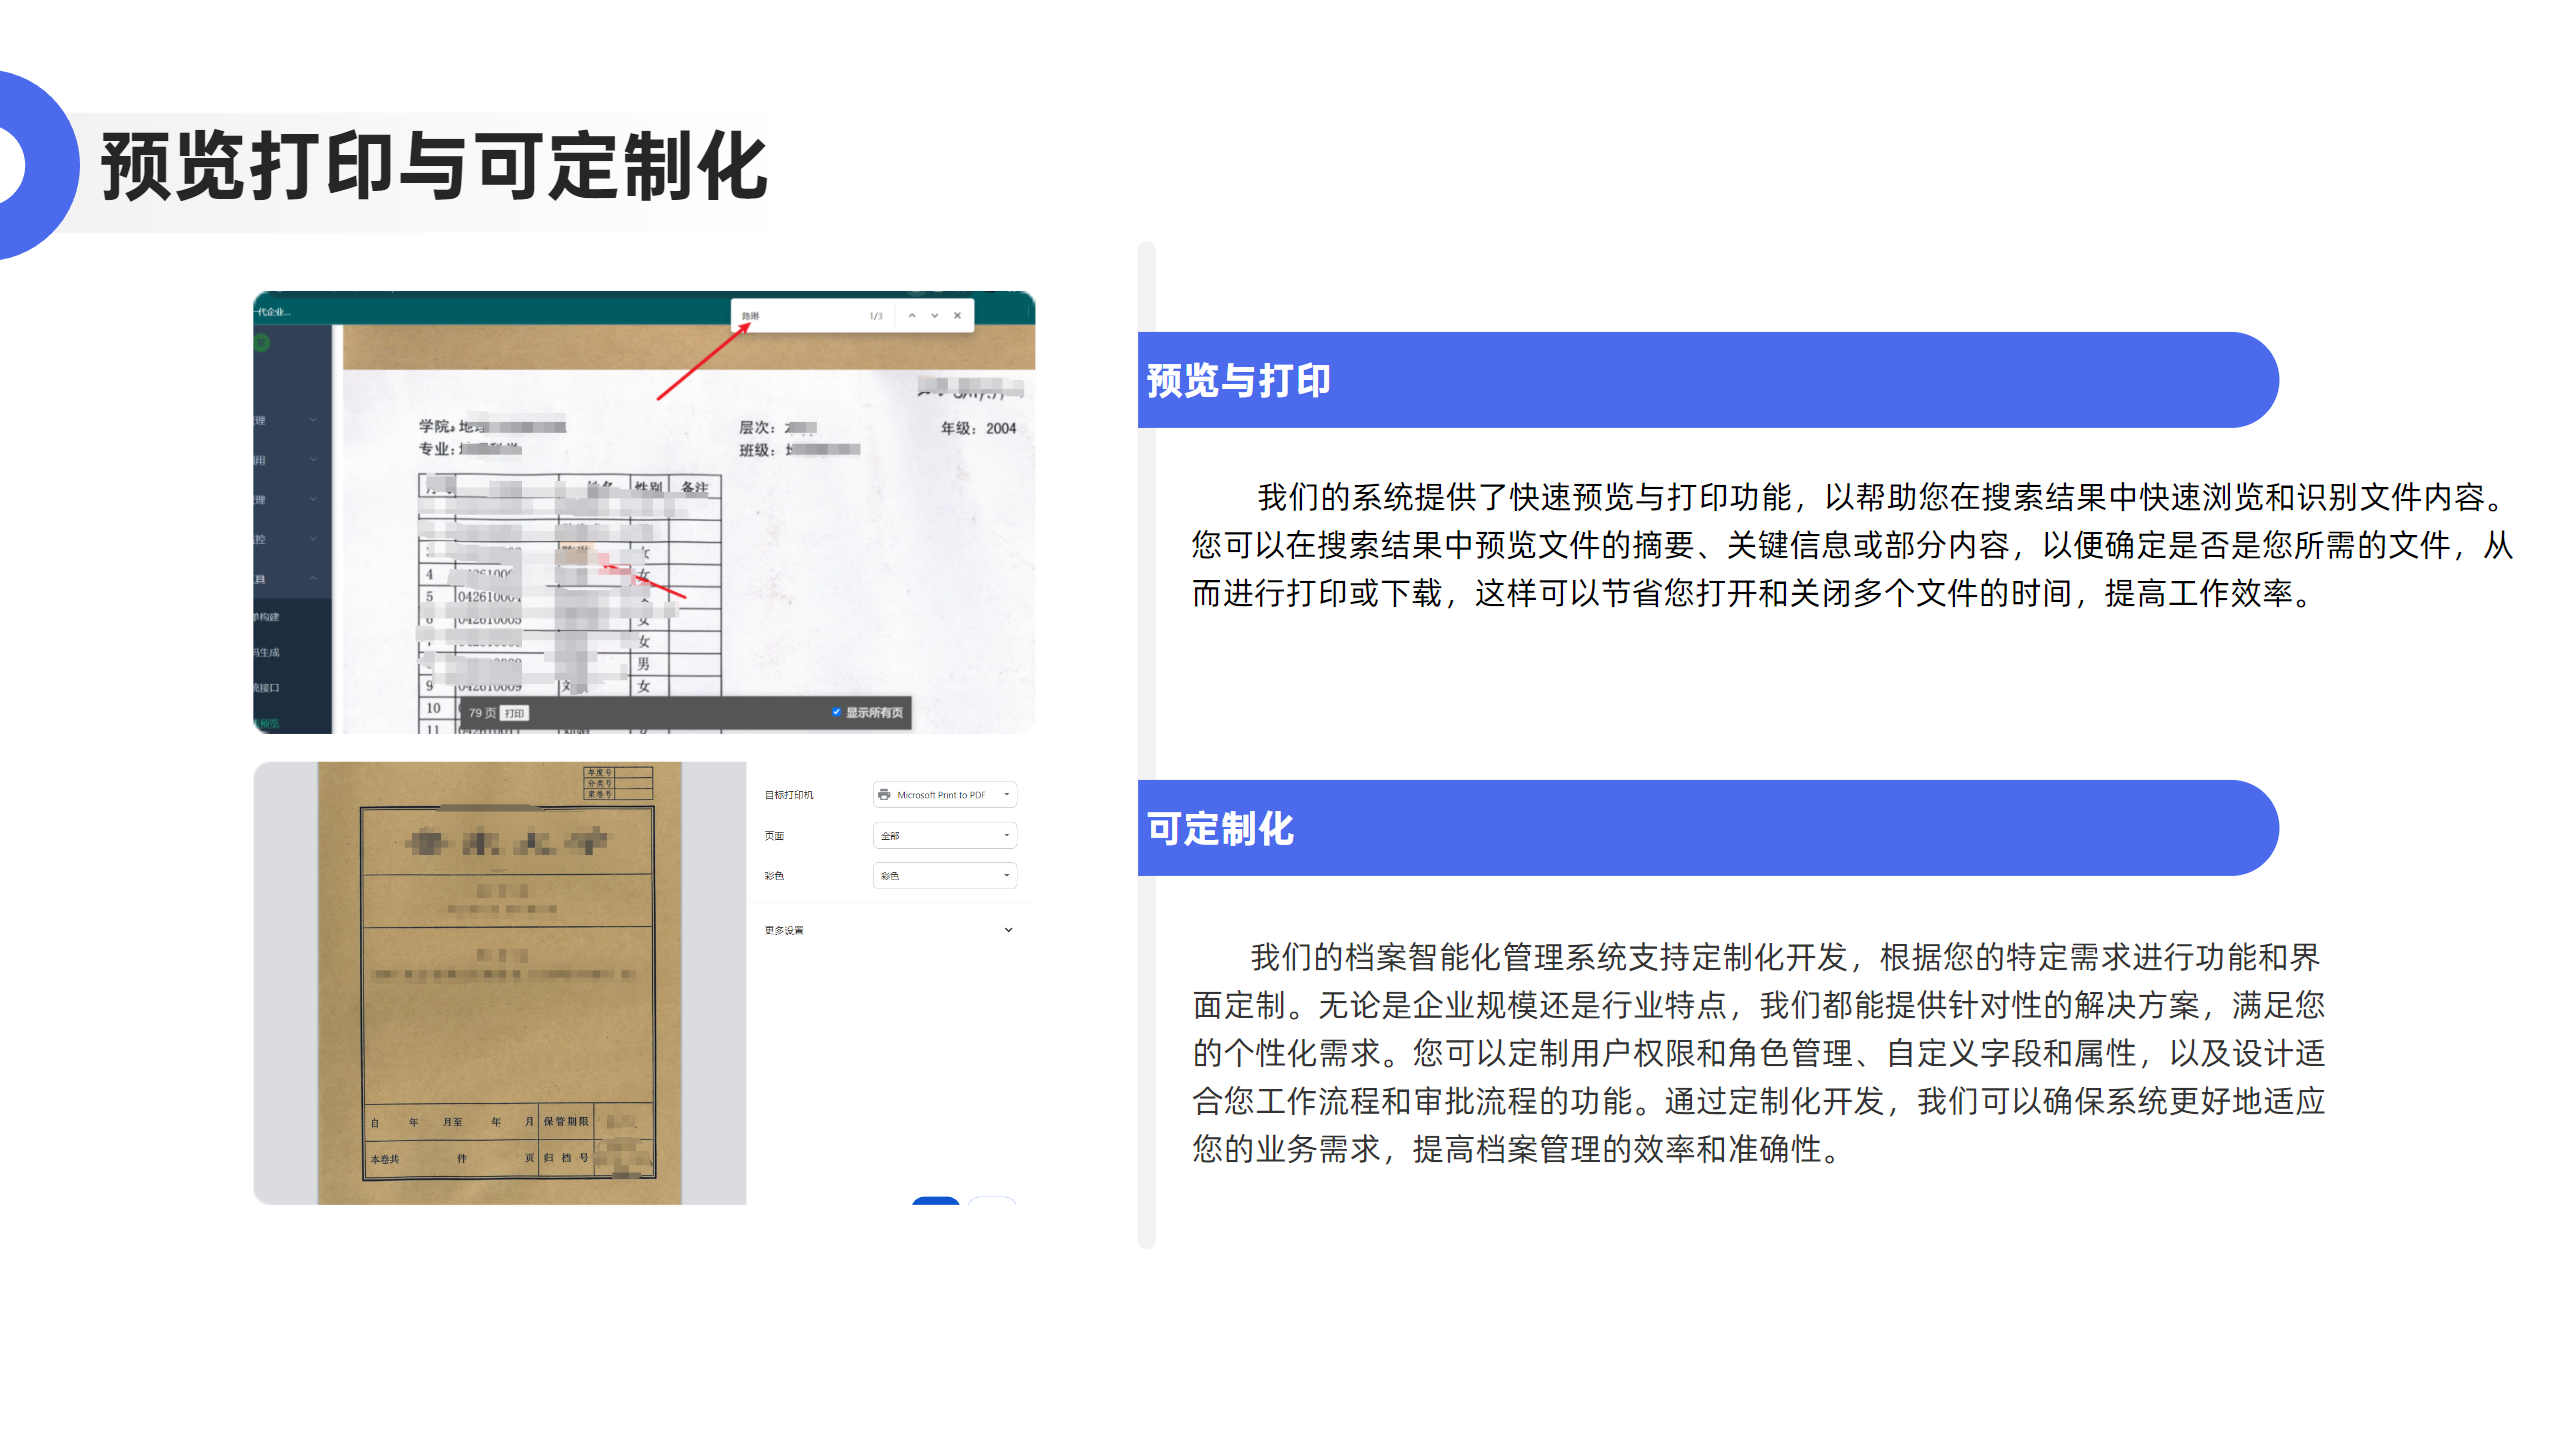This screenshot has height=1439, width=2560.
Task: Close the find bar with X icon
Action: point(957,315)
